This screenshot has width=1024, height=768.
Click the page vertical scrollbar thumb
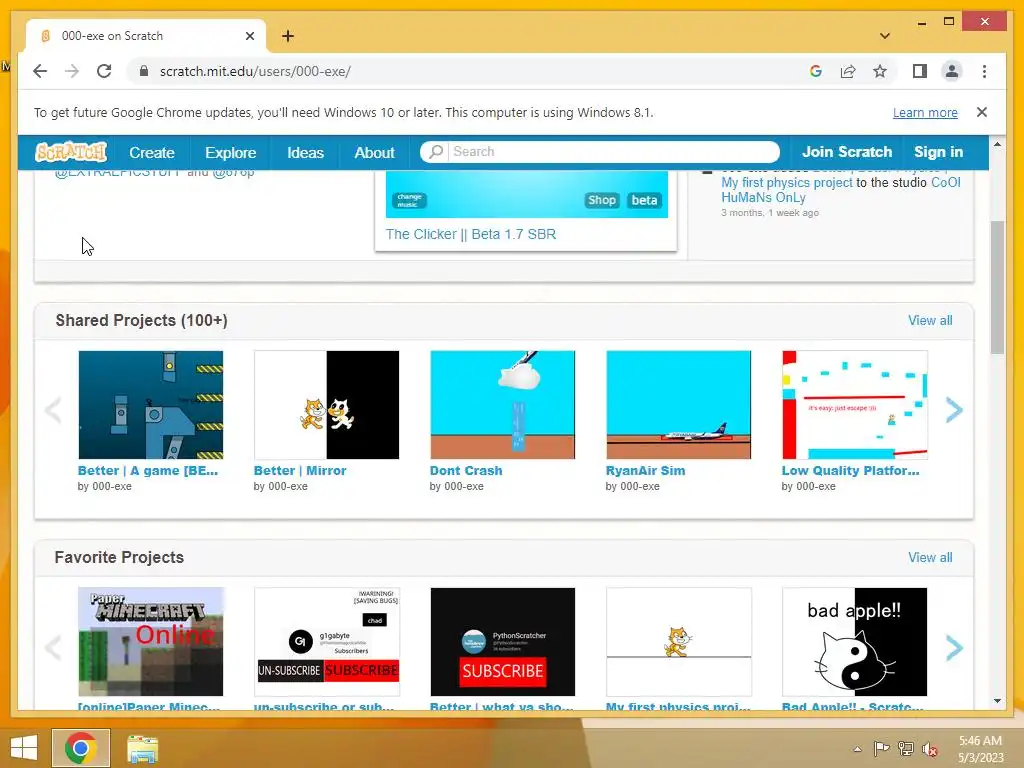click(997, 287)
